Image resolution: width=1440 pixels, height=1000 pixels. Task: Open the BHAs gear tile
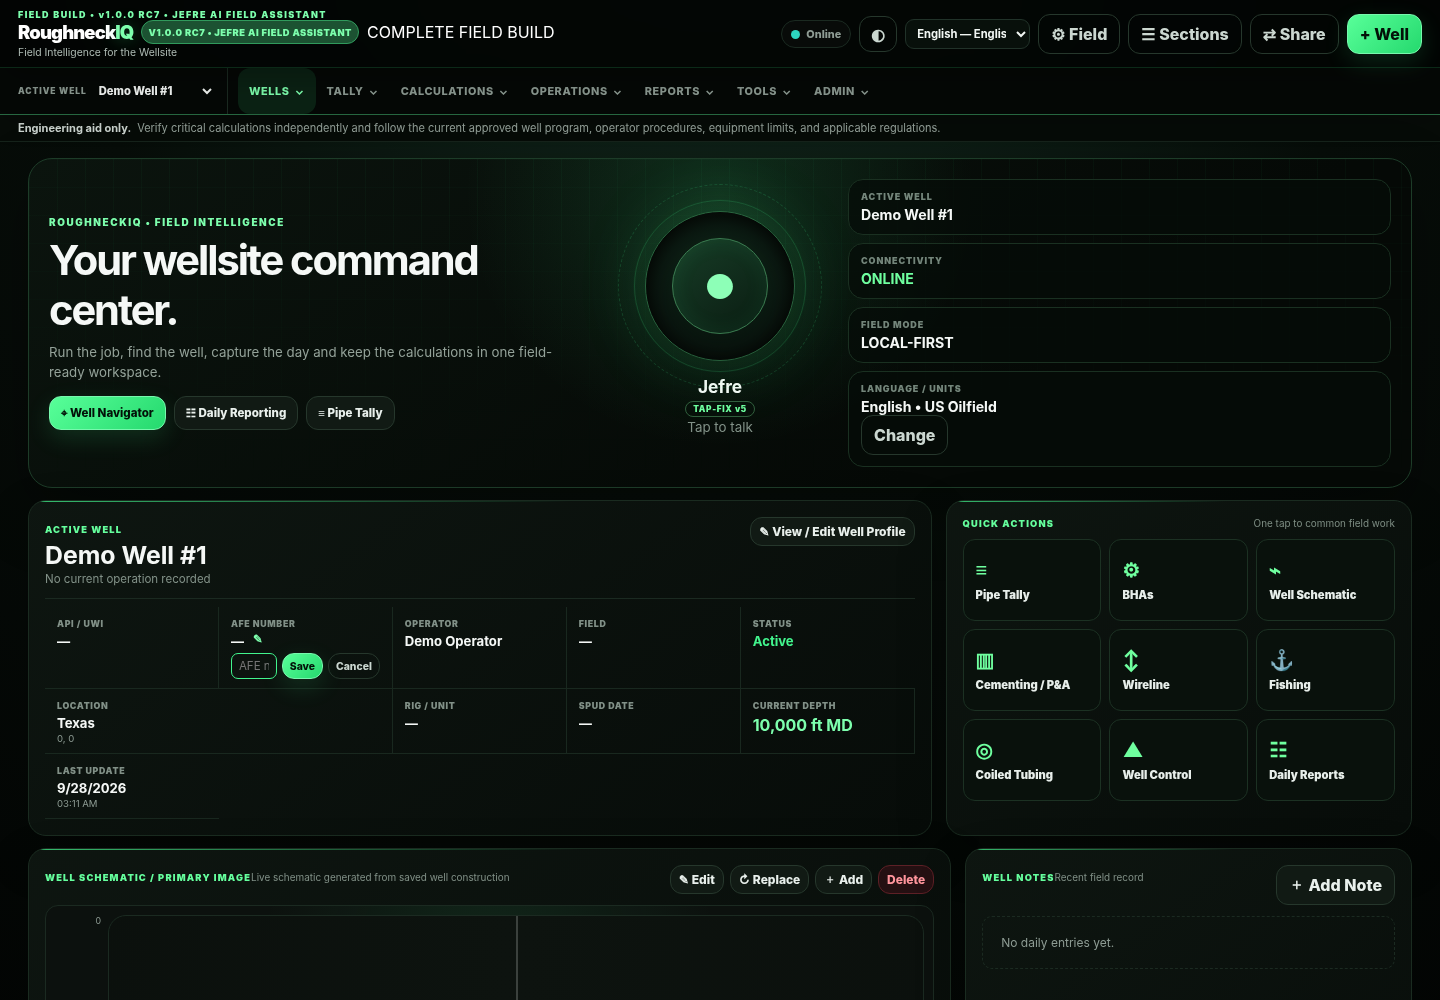tap(1178, 580)
